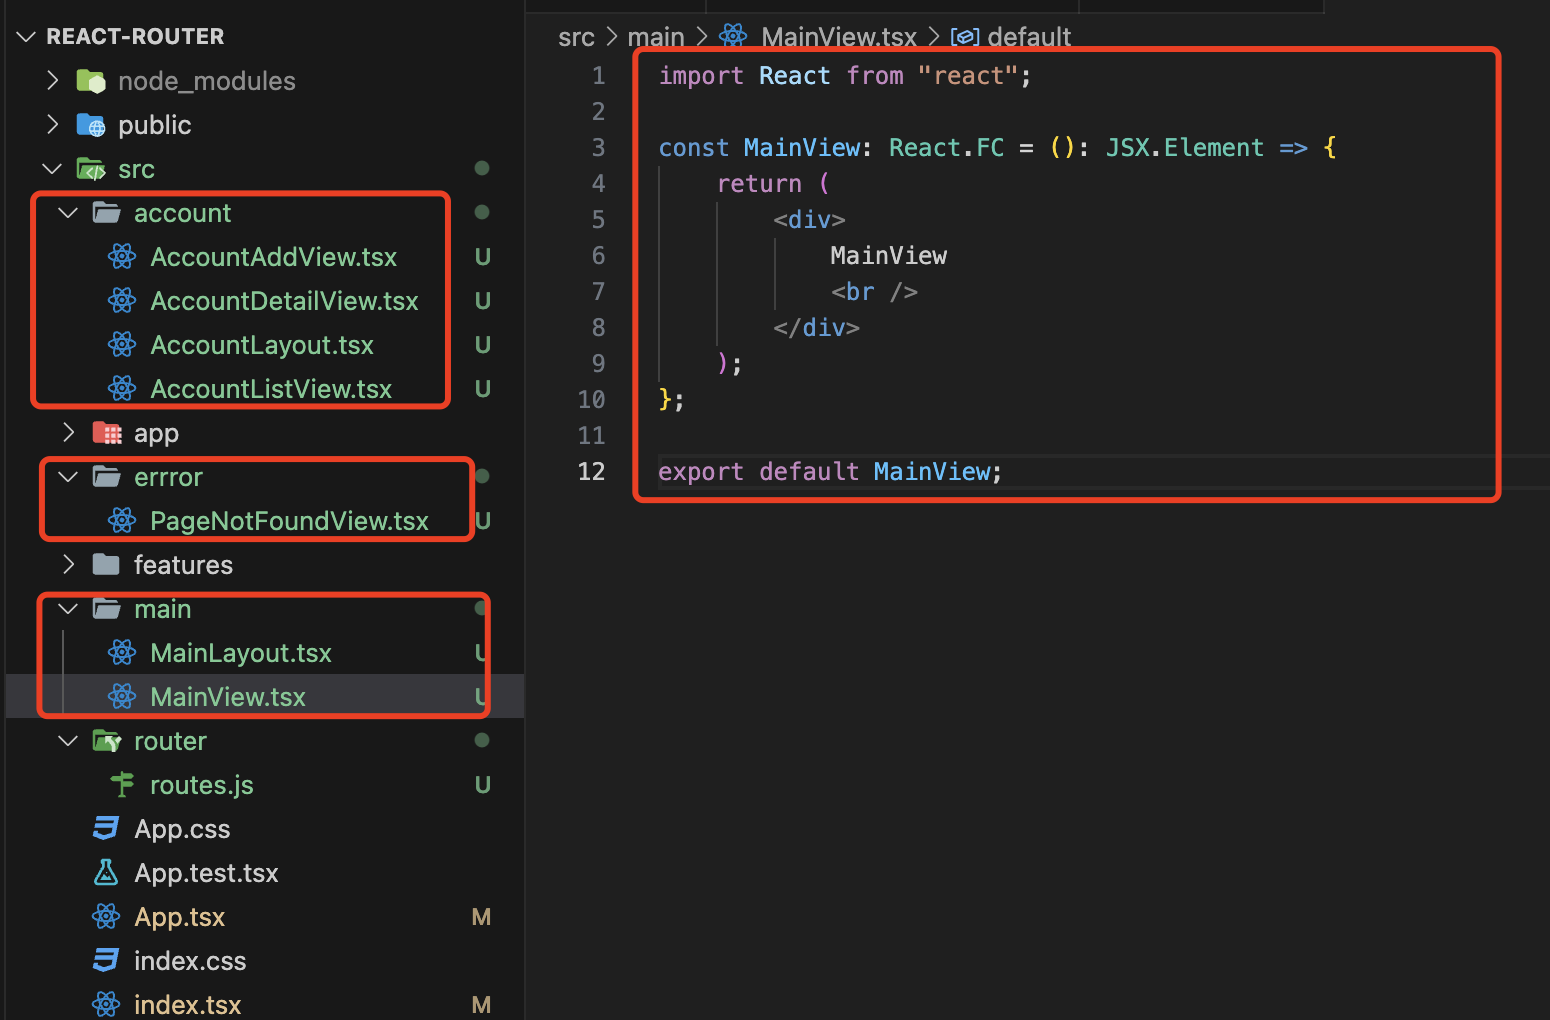Viewport: 1550px width, 1020px height.
Task: Click the "react" string in import line
Action: [968, 76]
